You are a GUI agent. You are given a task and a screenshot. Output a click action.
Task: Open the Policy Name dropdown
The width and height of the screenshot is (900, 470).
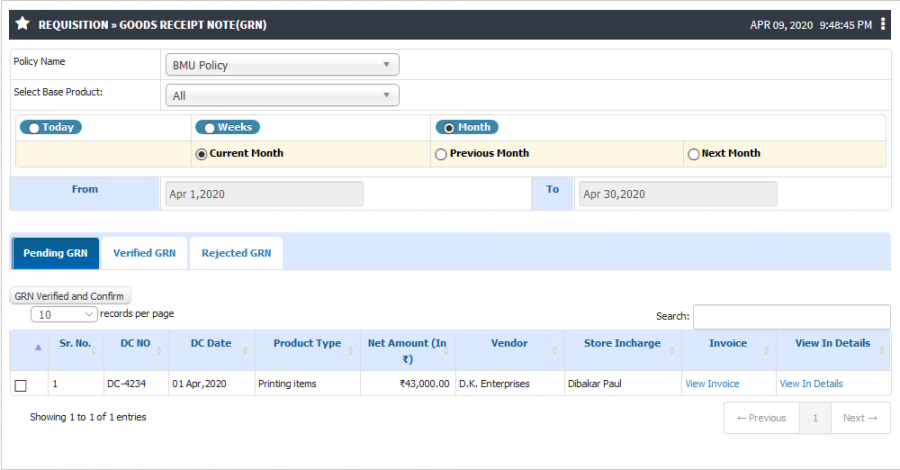pos(282,65)
